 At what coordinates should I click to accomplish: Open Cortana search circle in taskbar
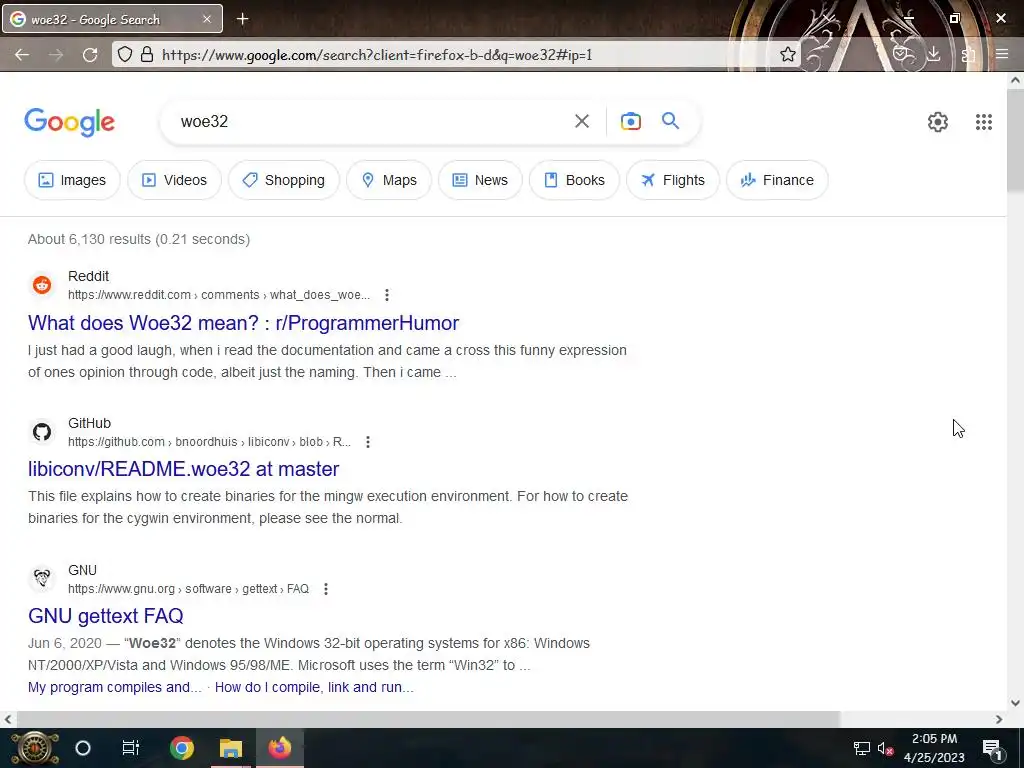83,748
